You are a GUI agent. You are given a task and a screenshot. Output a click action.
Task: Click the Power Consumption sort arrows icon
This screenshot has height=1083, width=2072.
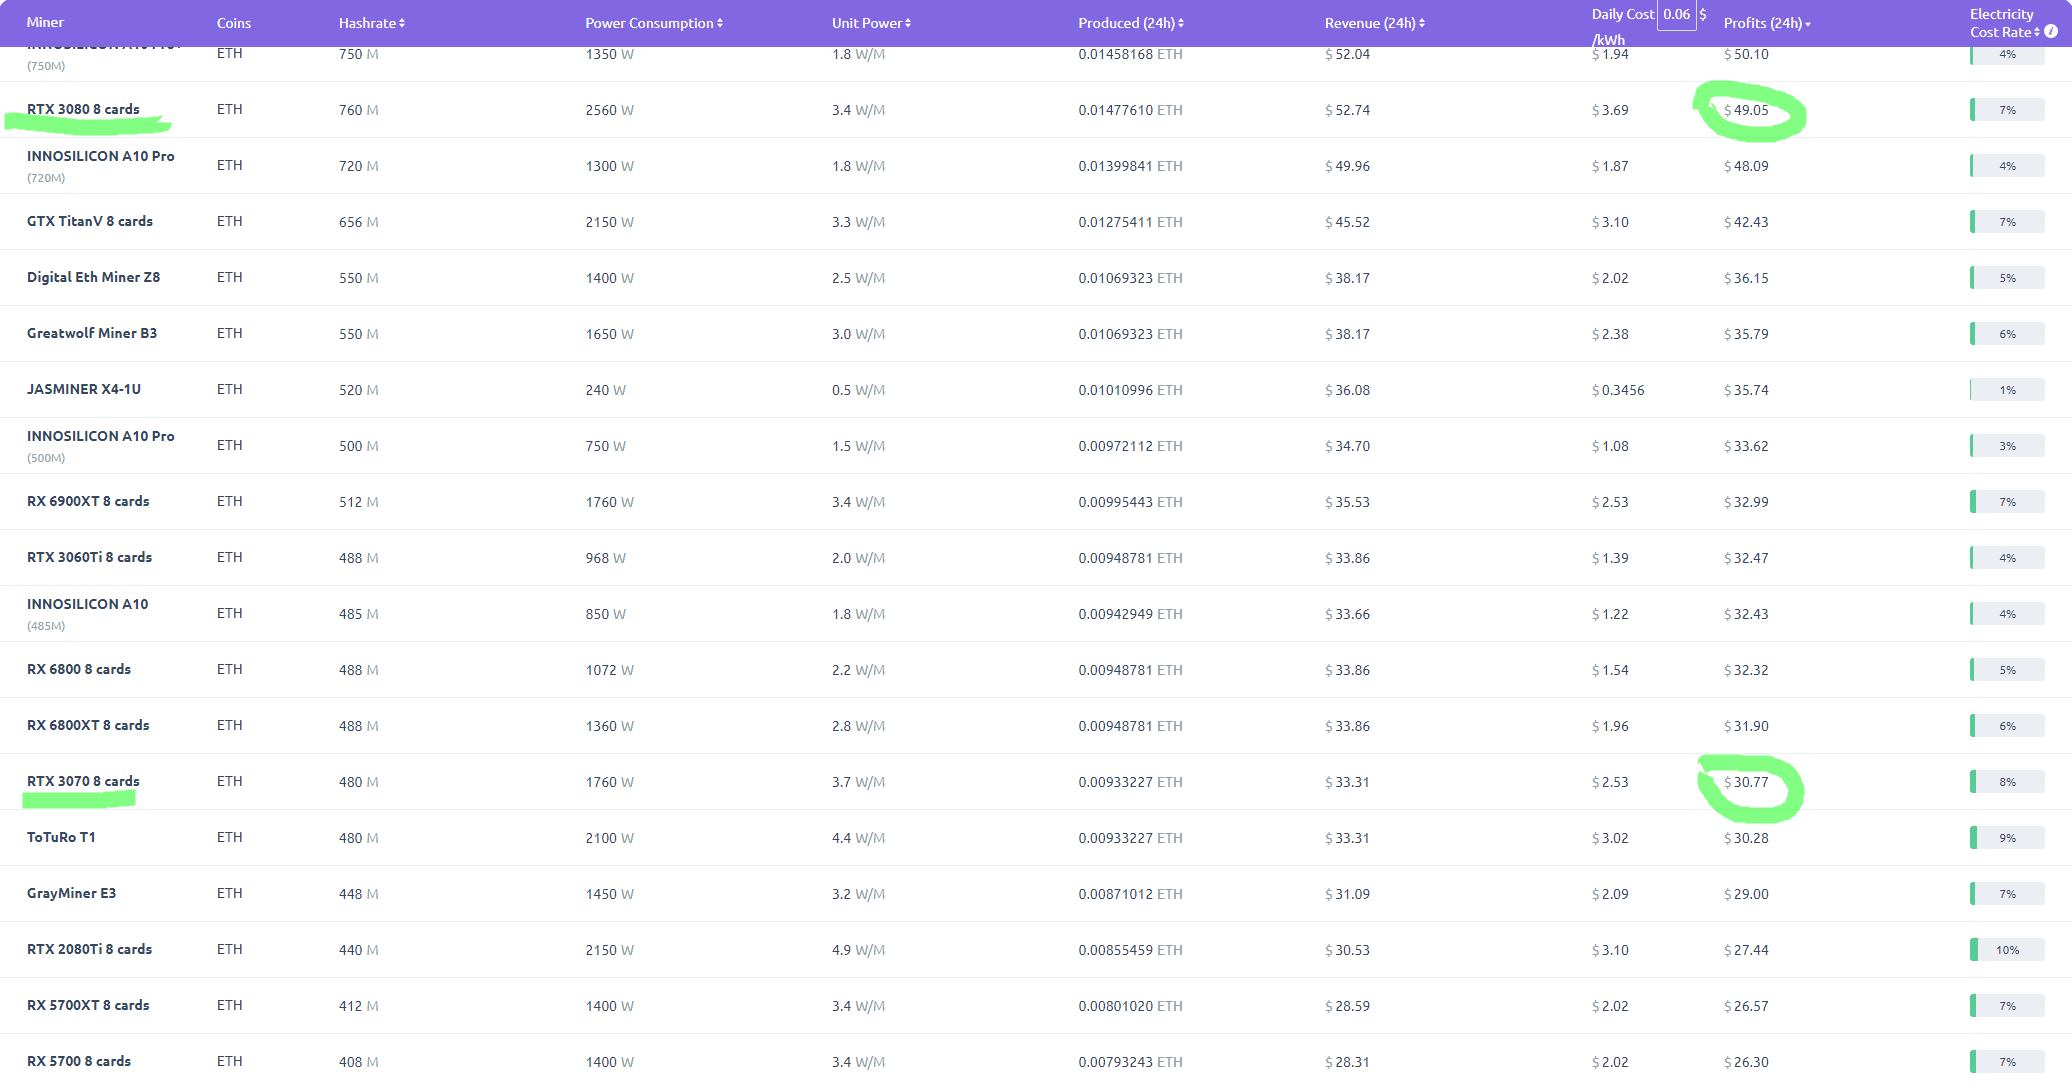point(720,23)
